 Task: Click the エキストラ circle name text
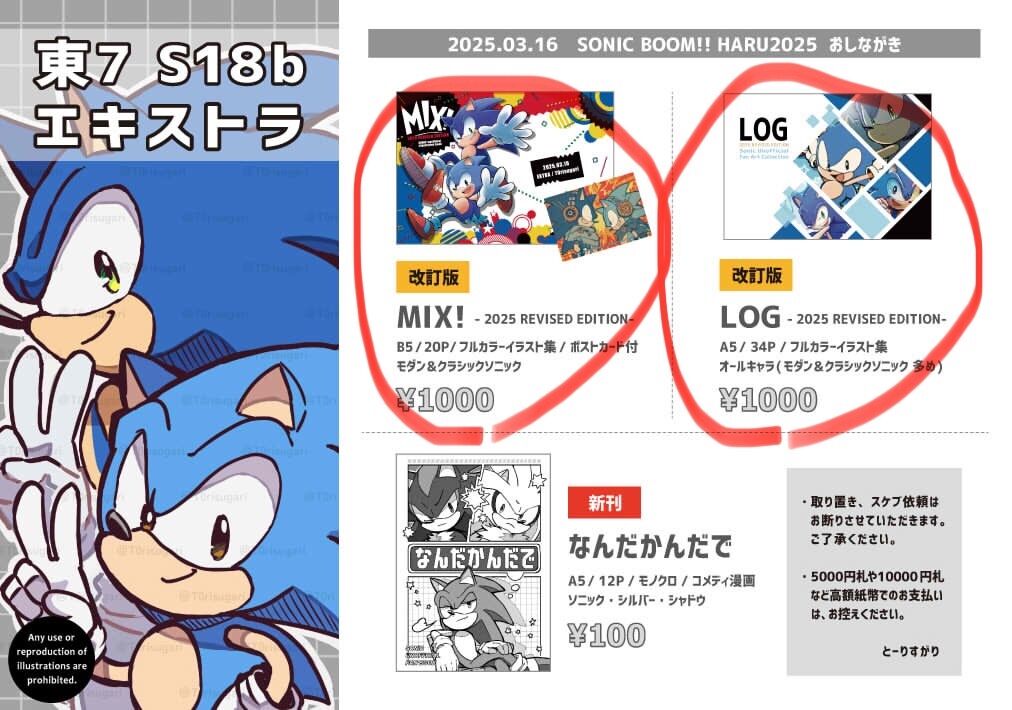(169, 125)
